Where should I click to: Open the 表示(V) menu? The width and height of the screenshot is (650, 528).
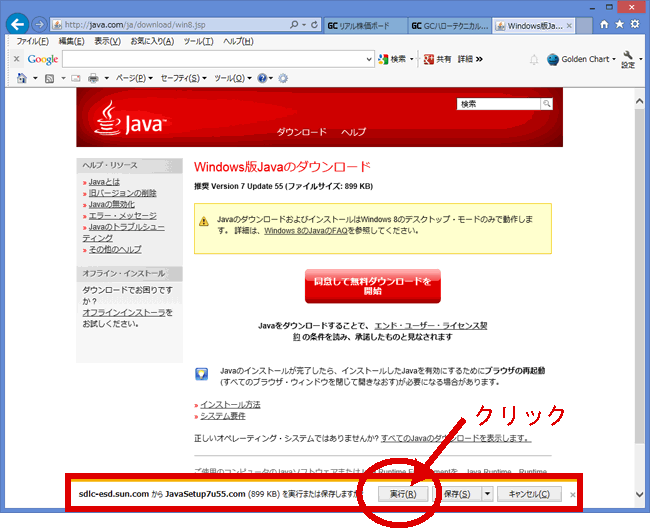tap(107, 41)
